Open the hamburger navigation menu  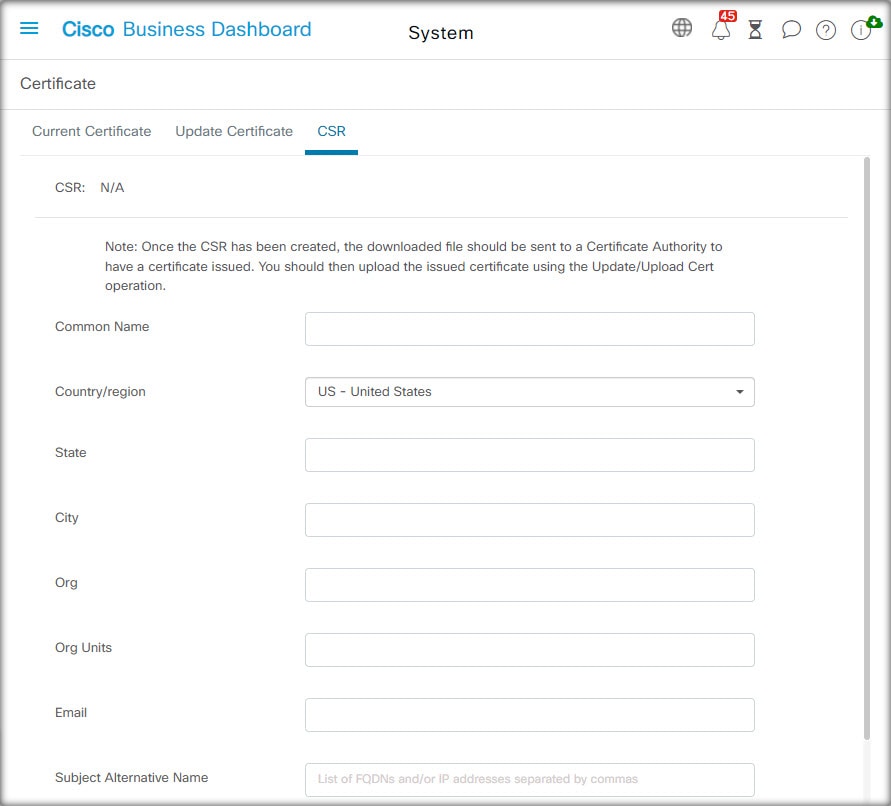[x=29, y=28]
